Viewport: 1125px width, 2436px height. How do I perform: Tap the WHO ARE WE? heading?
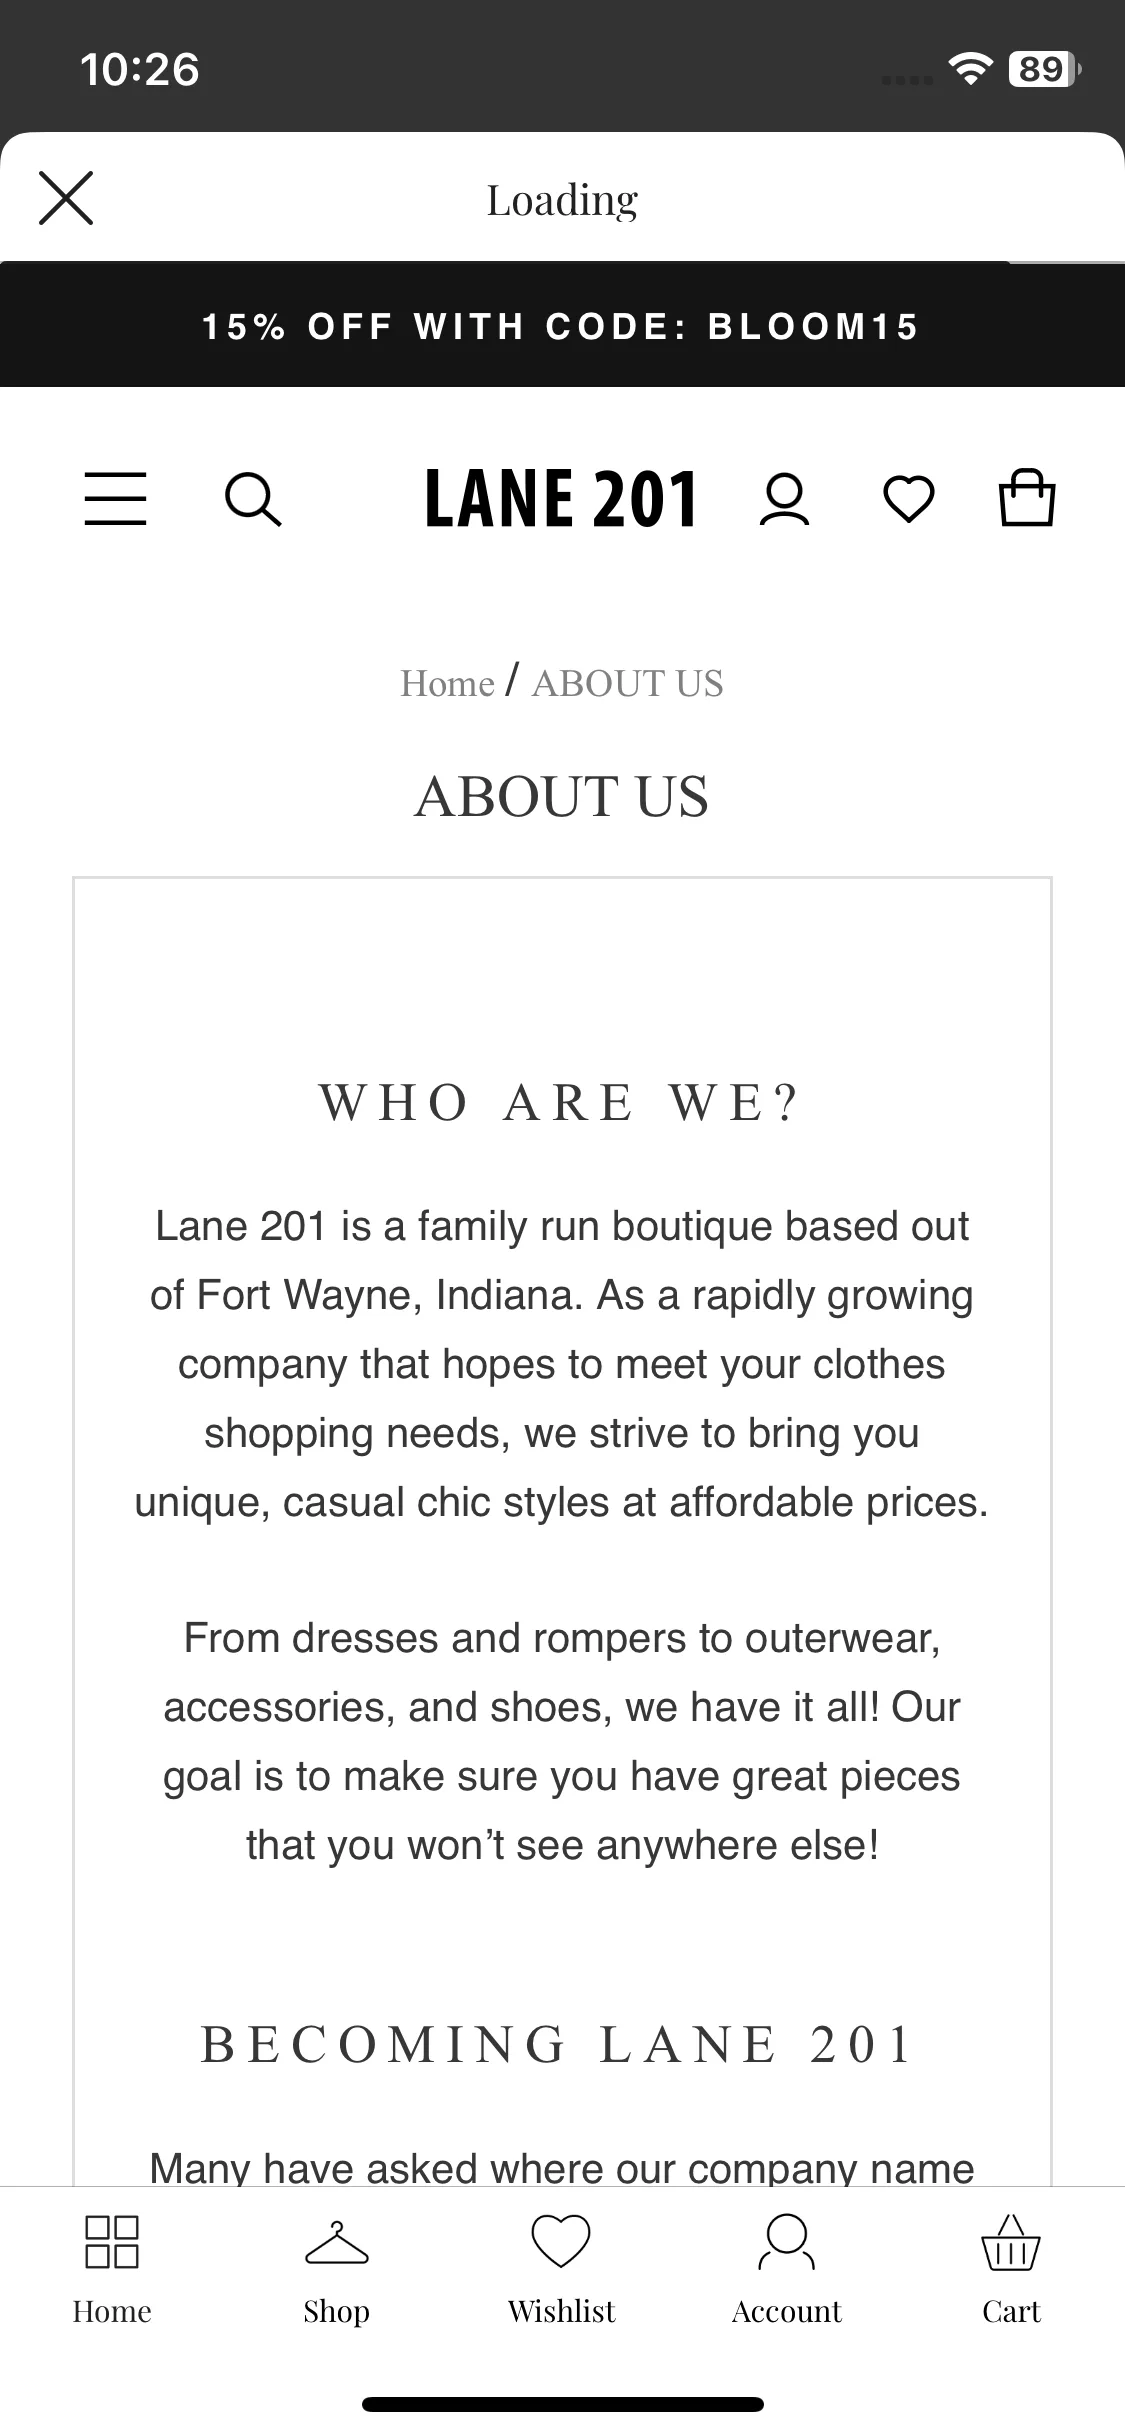pos(560,1103)
